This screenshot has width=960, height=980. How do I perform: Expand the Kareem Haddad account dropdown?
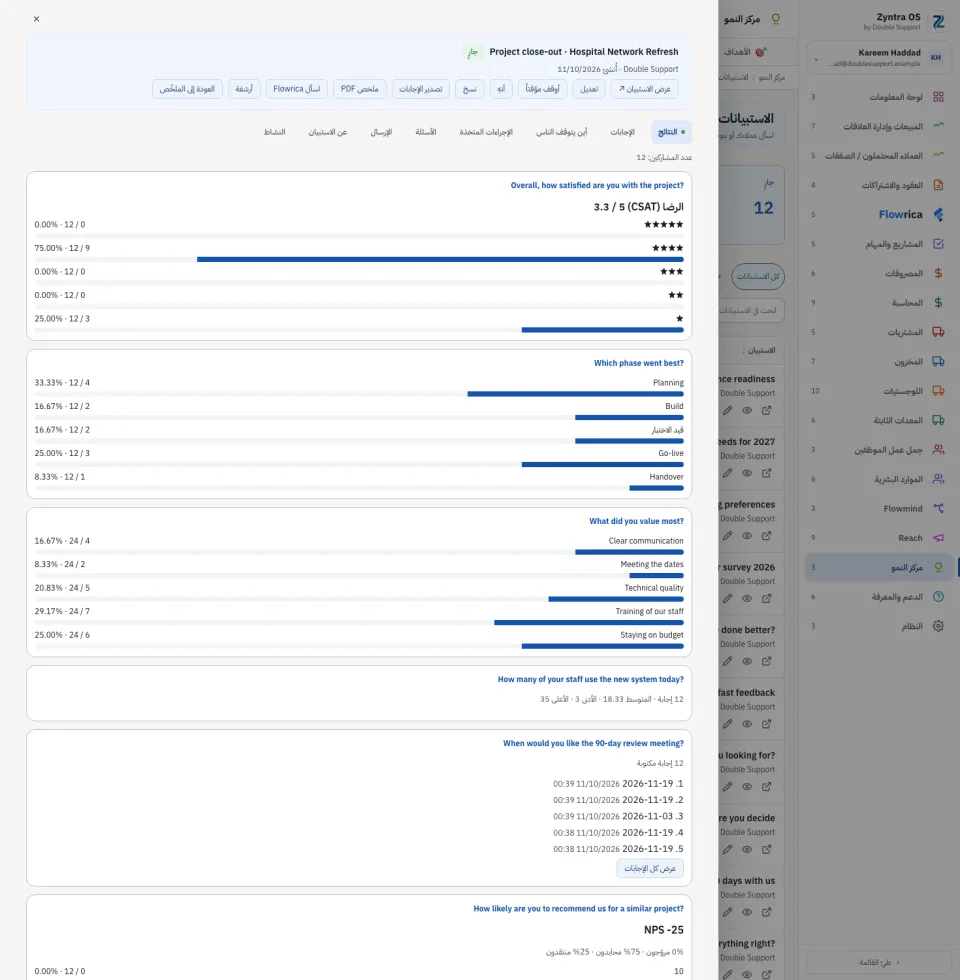tap(816, 59)
